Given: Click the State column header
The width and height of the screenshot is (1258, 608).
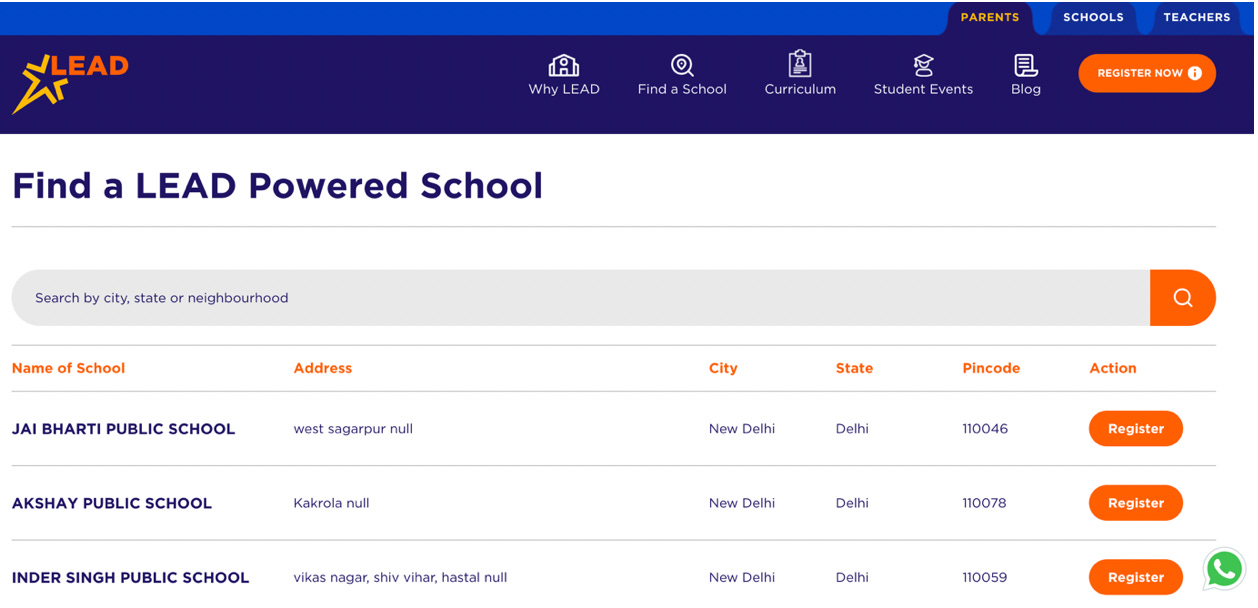Looking at the screenshot, I should tap(854, 368).
